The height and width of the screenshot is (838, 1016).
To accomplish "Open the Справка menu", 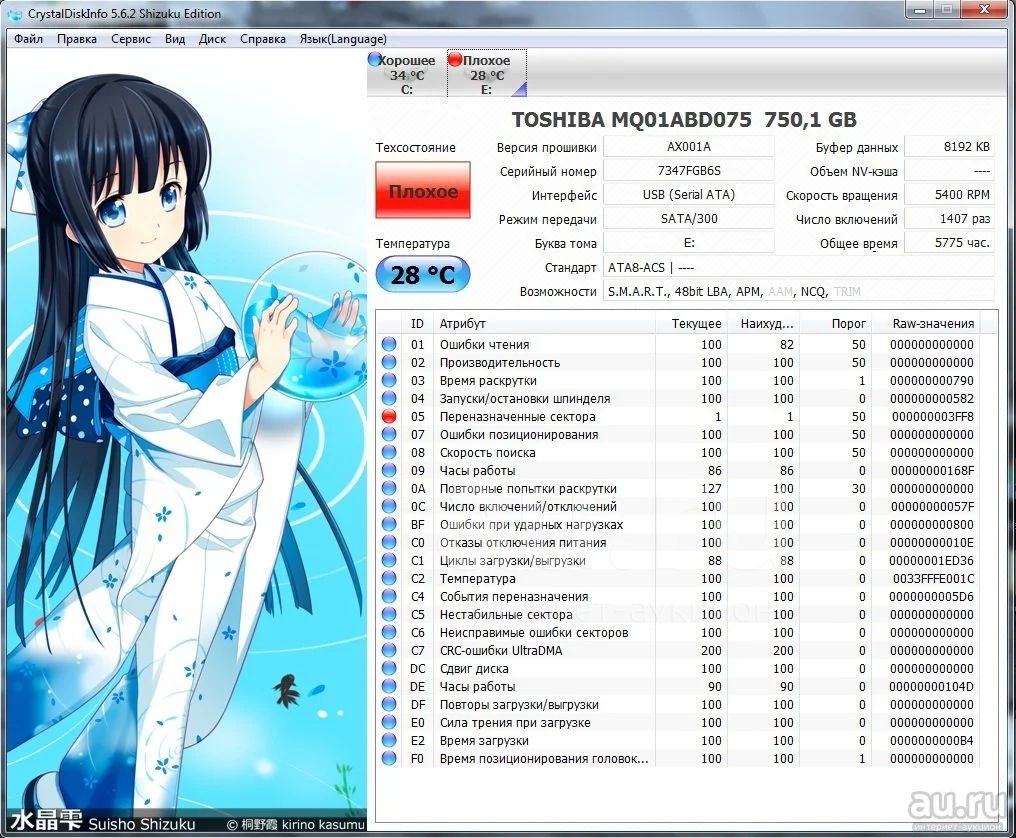I will point(263,39).
